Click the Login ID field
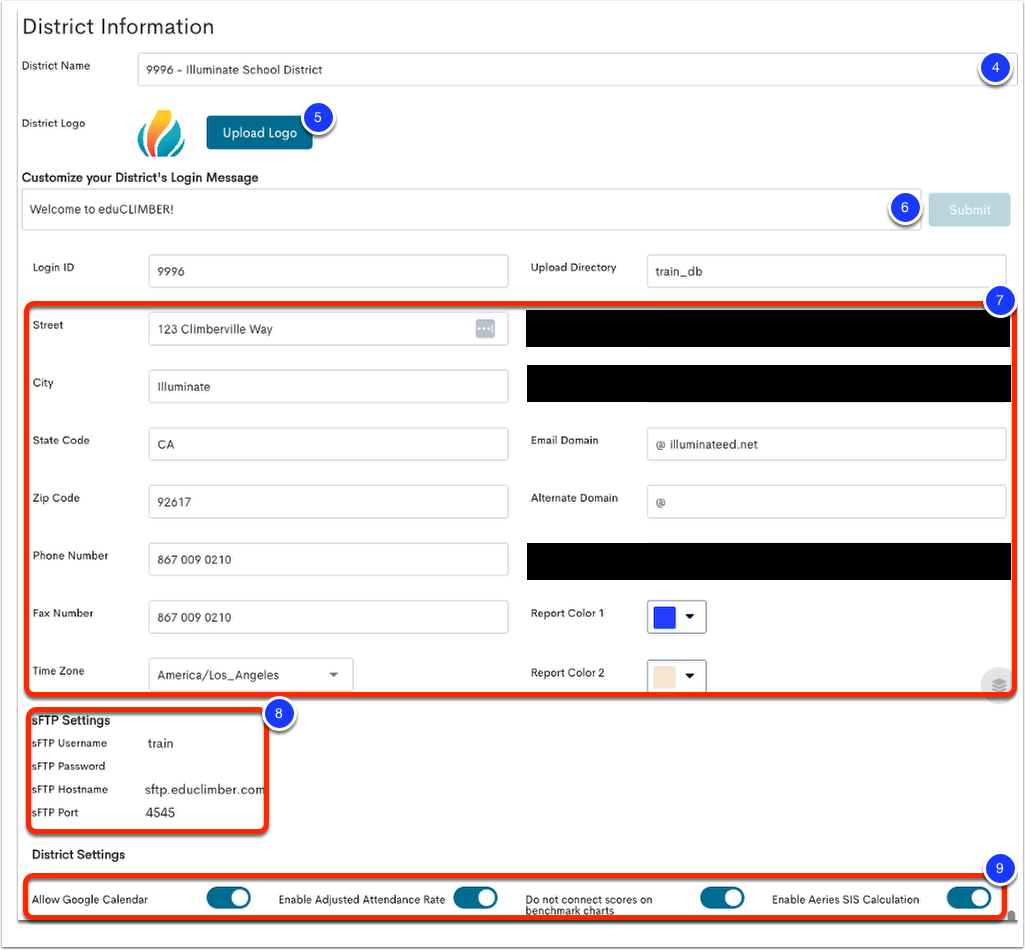This screenshot has height=950, width=1025. pyautogui.click(x=328, y=271)
